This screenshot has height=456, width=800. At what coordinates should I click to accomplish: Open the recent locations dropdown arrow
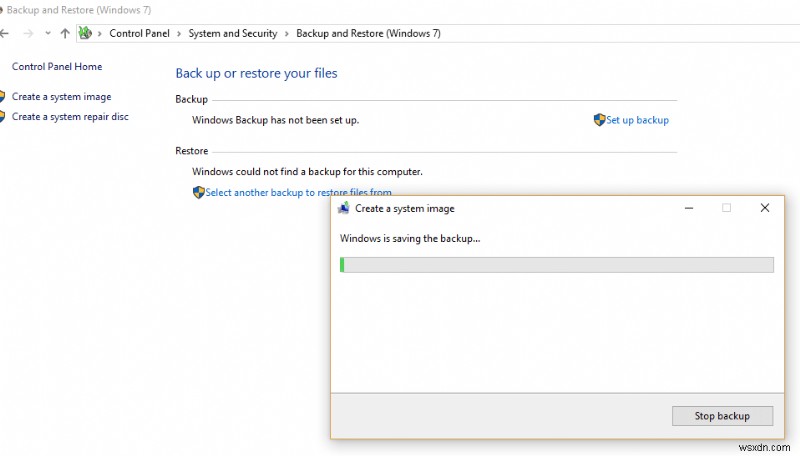46,33
